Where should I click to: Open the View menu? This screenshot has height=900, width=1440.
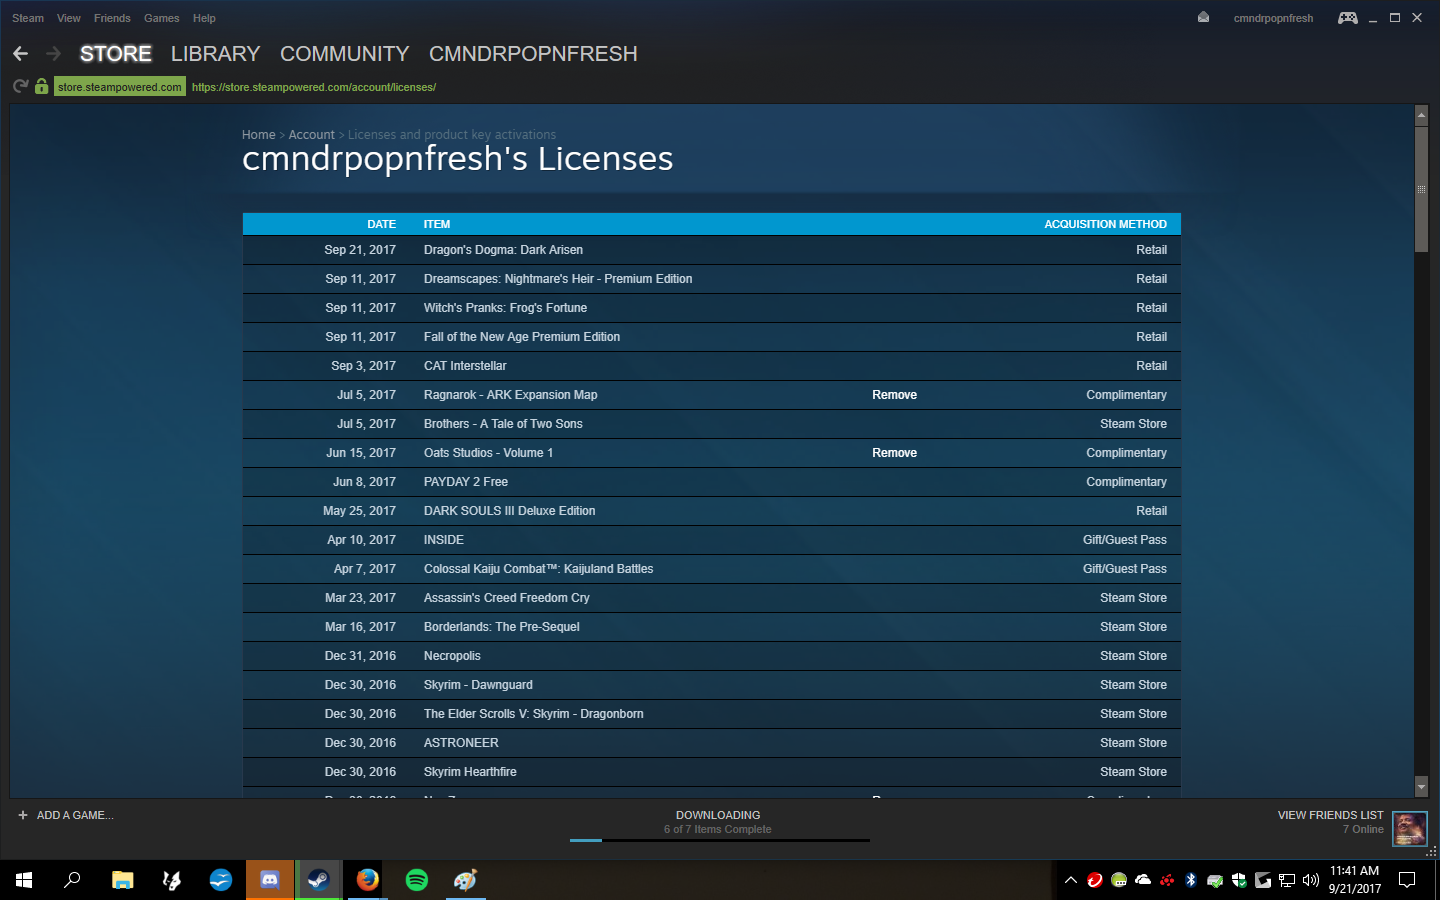pyautogui.click(x=69, y=18)
